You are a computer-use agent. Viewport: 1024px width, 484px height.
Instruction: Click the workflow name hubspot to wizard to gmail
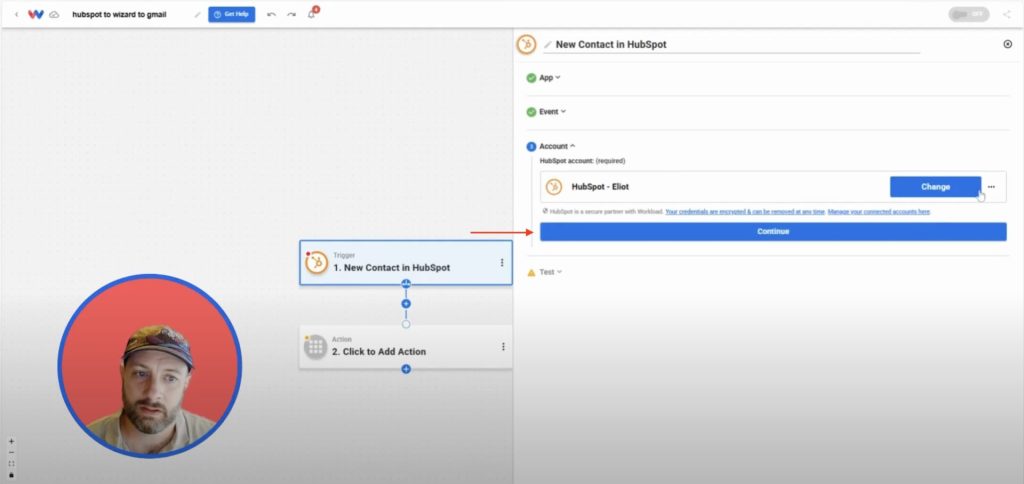(x=120, y=14)
